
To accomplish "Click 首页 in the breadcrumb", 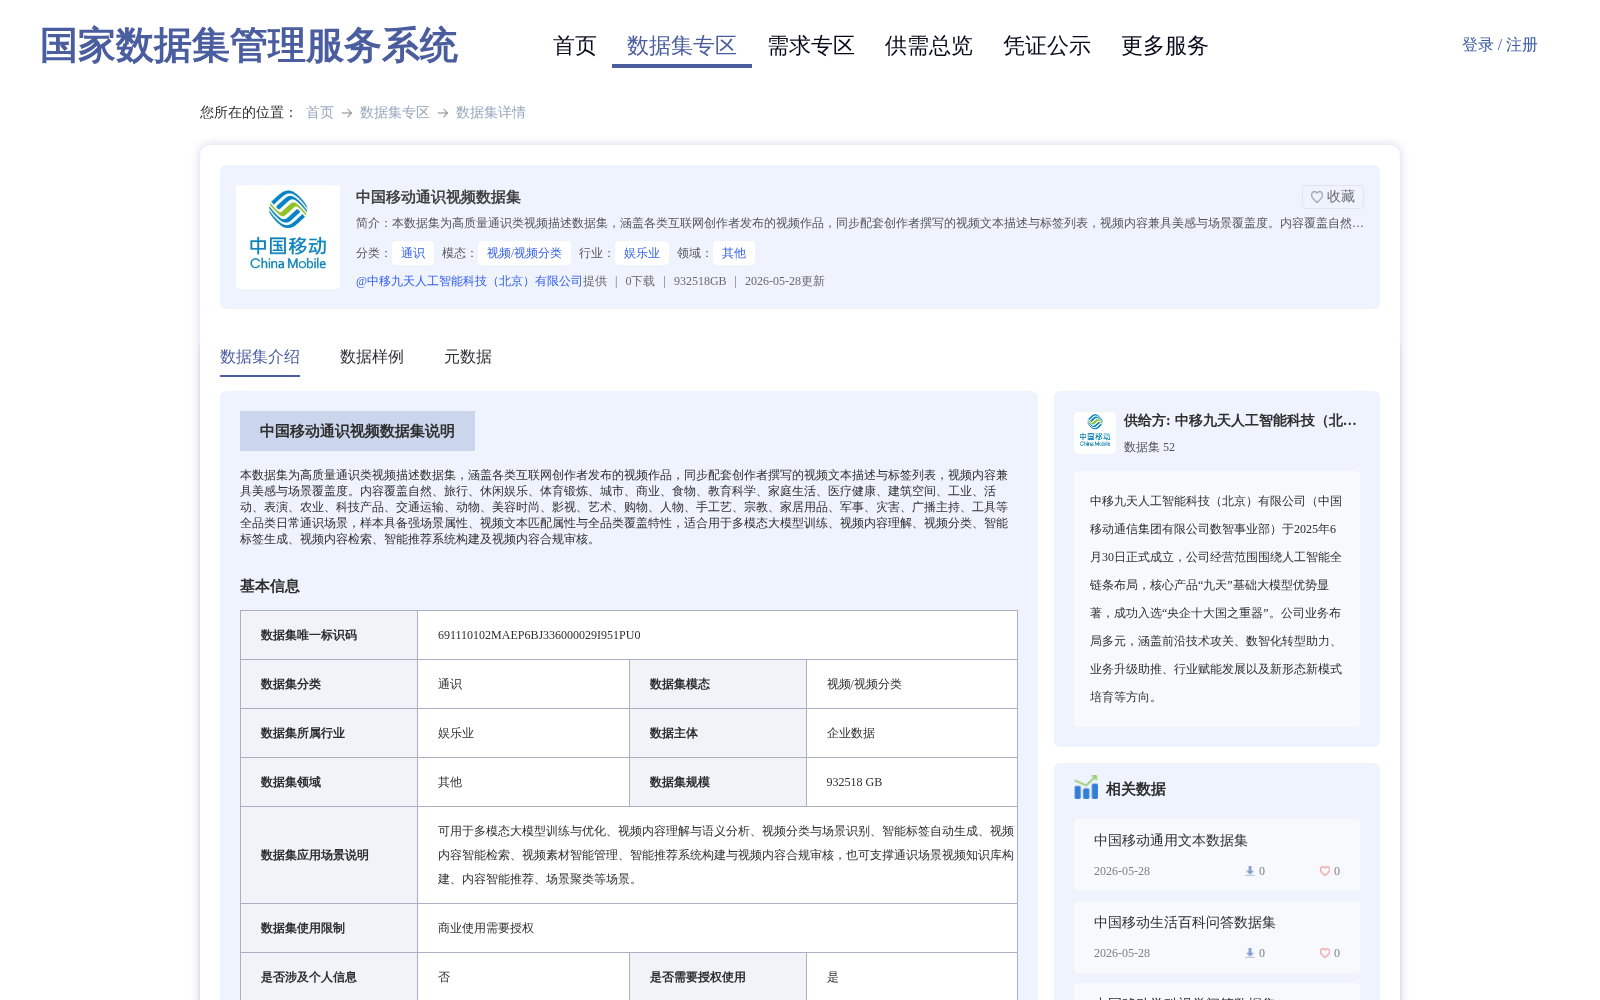I will pos(320,112).
